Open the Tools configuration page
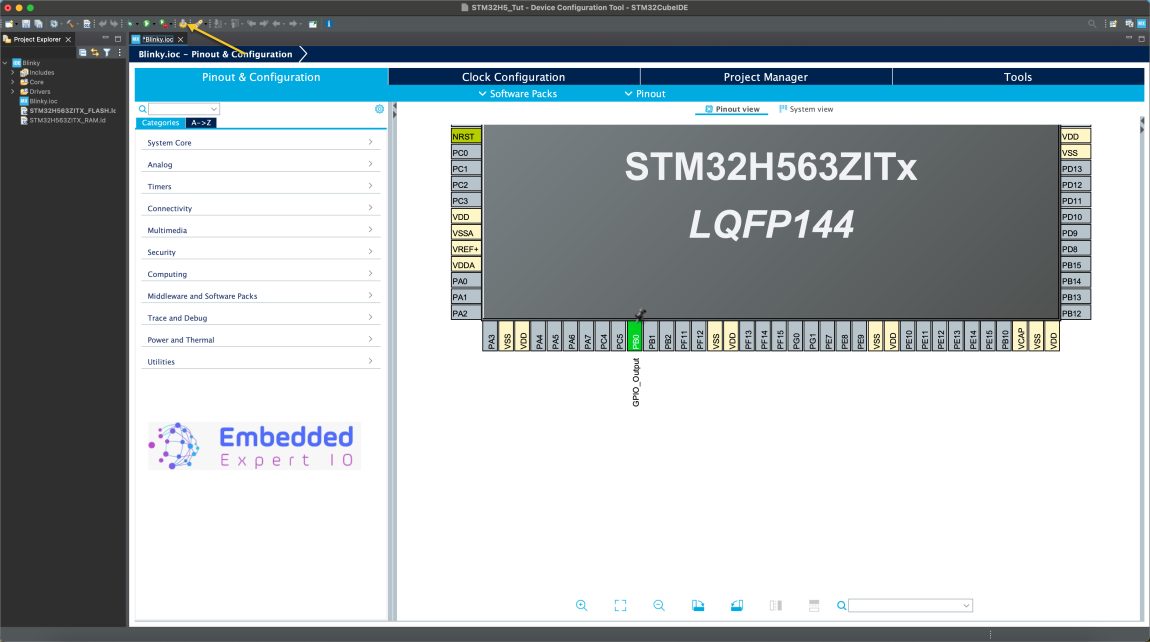 coord(1017,76)
